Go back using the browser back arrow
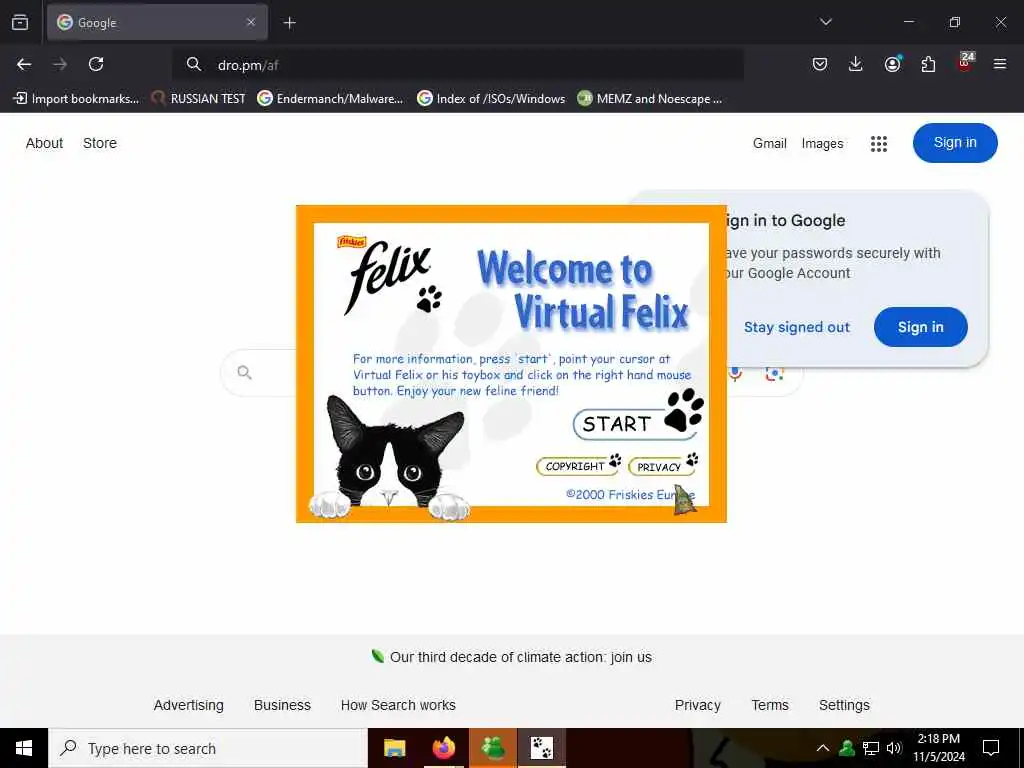1024x768 pixels. [24, 64]
